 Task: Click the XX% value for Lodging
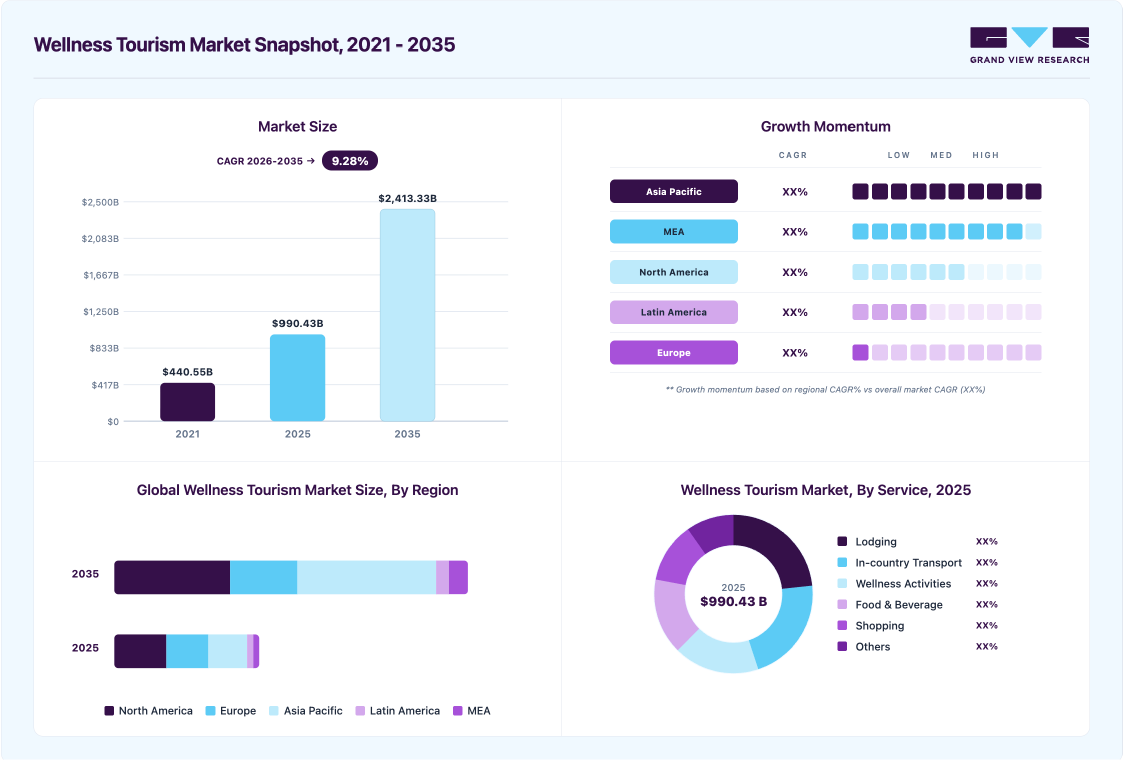[x=986, y=542]
